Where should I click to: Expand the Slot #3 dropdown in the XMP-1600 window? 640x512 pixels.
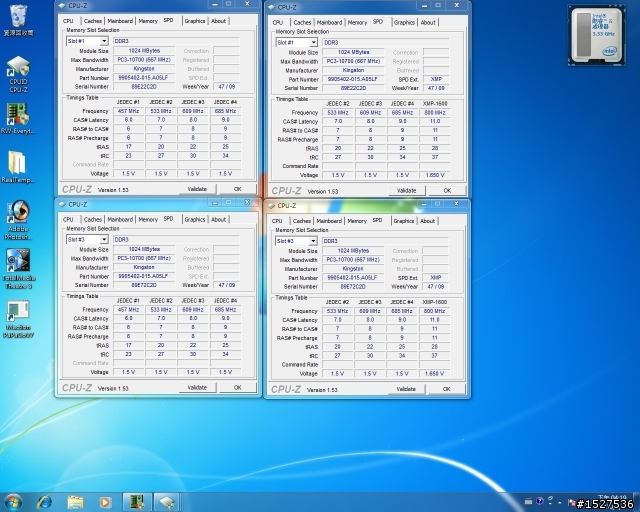pos(313,241)
